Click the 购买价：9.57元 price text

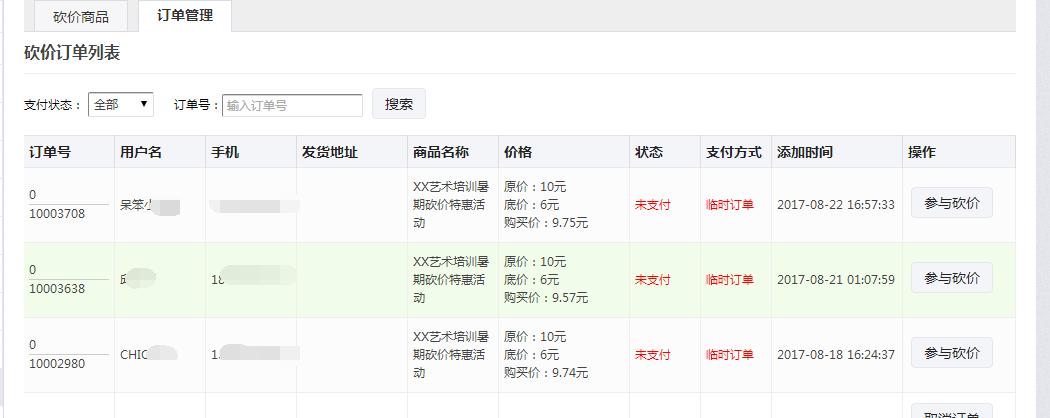(x=546, y=298)
